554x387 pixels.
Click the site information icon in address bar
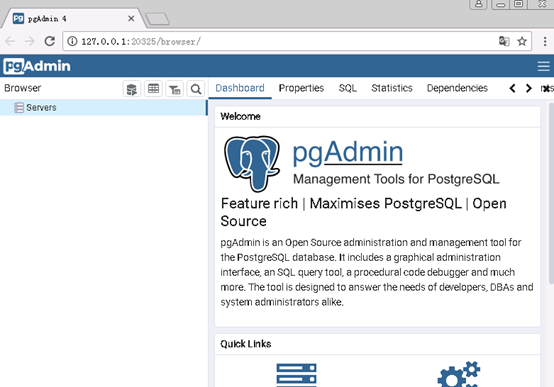pos(72,41)
